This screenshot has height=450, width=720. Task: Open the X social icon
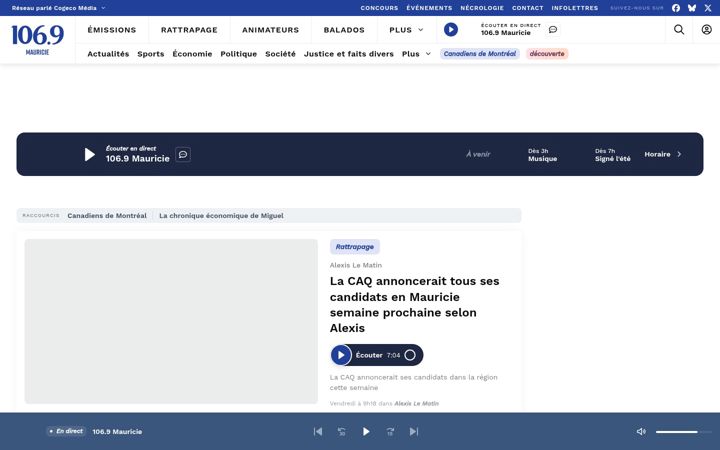click(708, 8)
